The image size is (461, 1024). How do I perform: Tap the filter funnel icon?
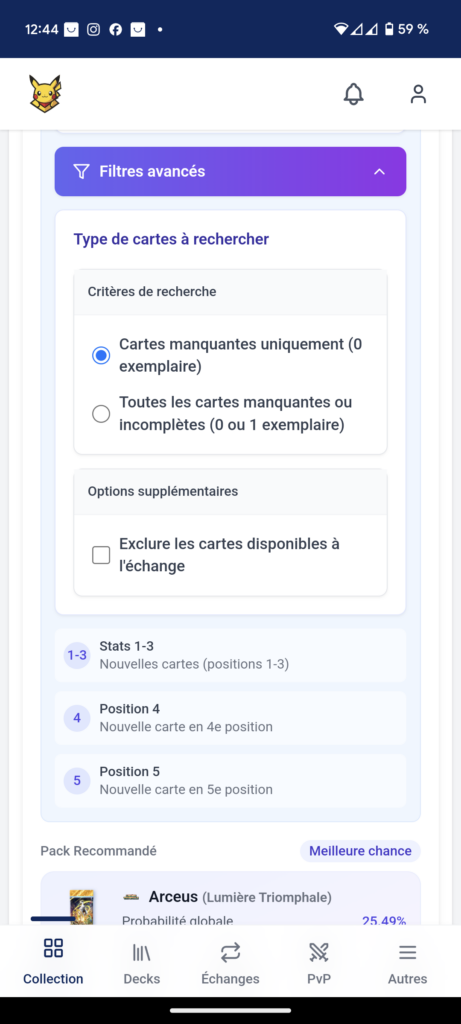tap(81, 172)
